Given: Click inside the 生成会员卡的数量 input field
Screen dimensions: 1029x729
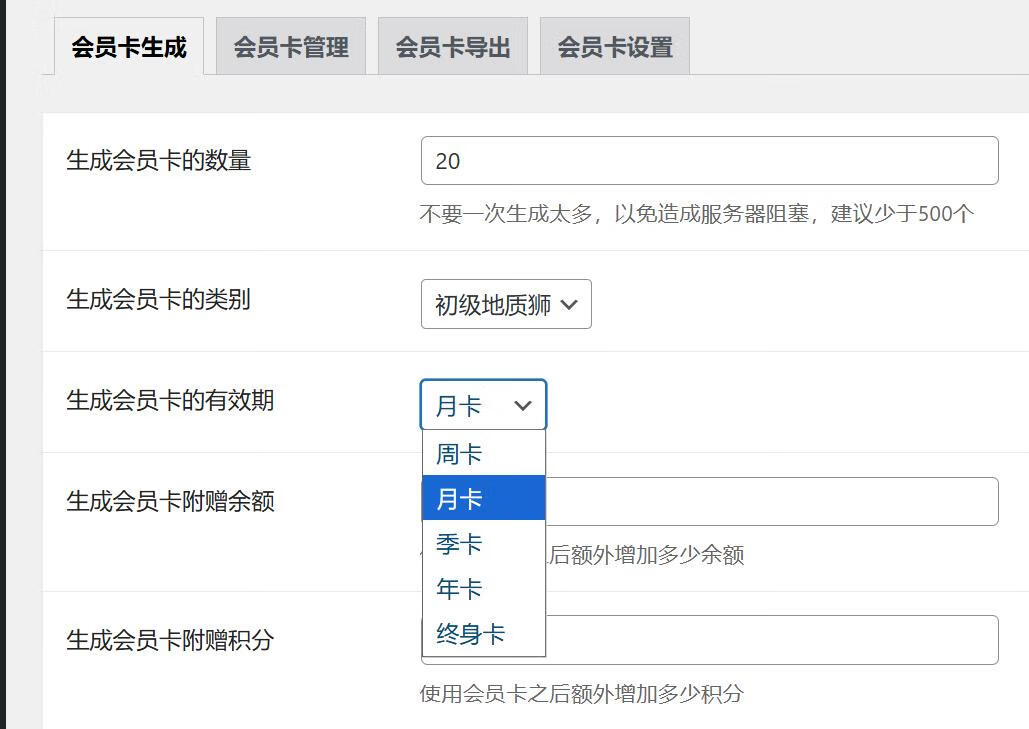Looking at the screenshot, I should tap(710, 160).
